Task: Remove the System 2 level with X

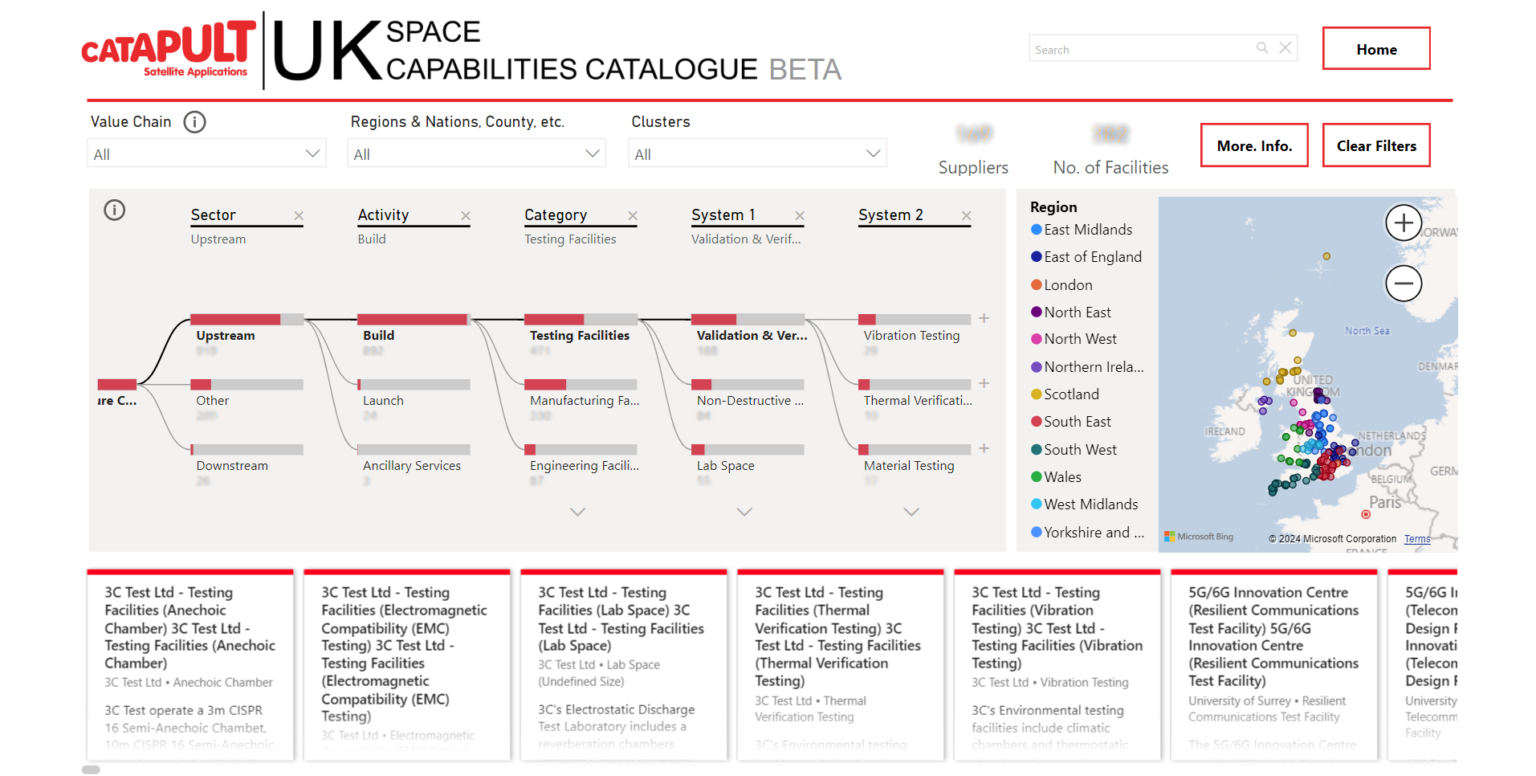Action: (x=965, y=216)
